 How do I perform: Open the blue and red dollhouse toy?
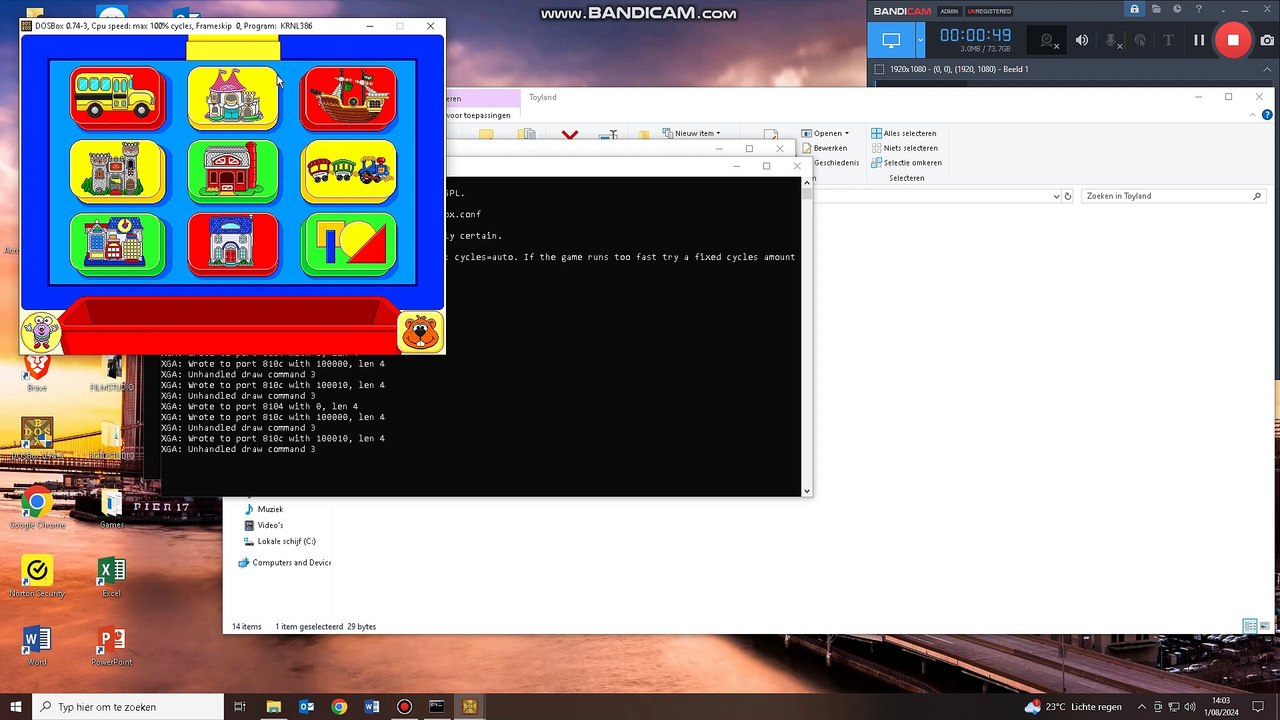tap(233, 243)
